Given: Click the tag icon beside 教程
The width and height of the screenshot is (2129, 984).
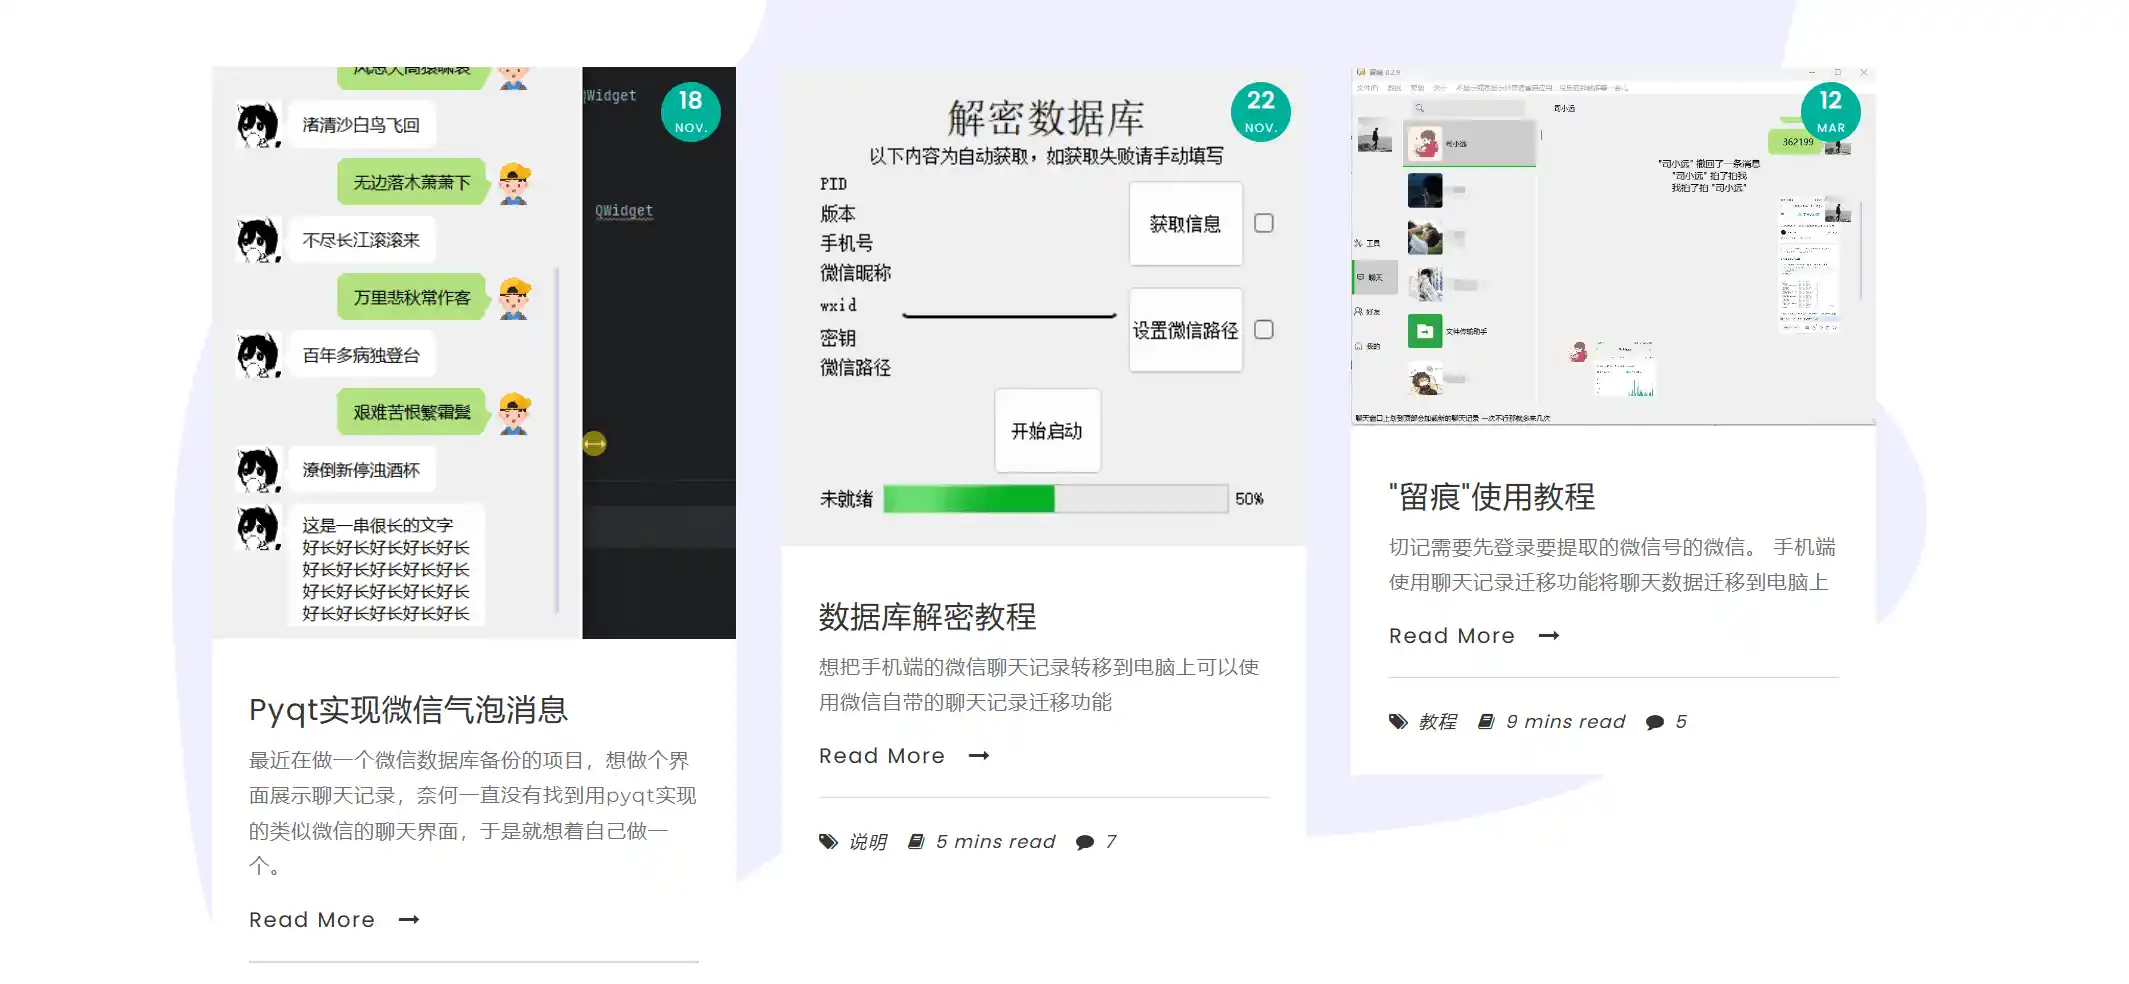Looking at the screenshot, I should [1398, 722].
